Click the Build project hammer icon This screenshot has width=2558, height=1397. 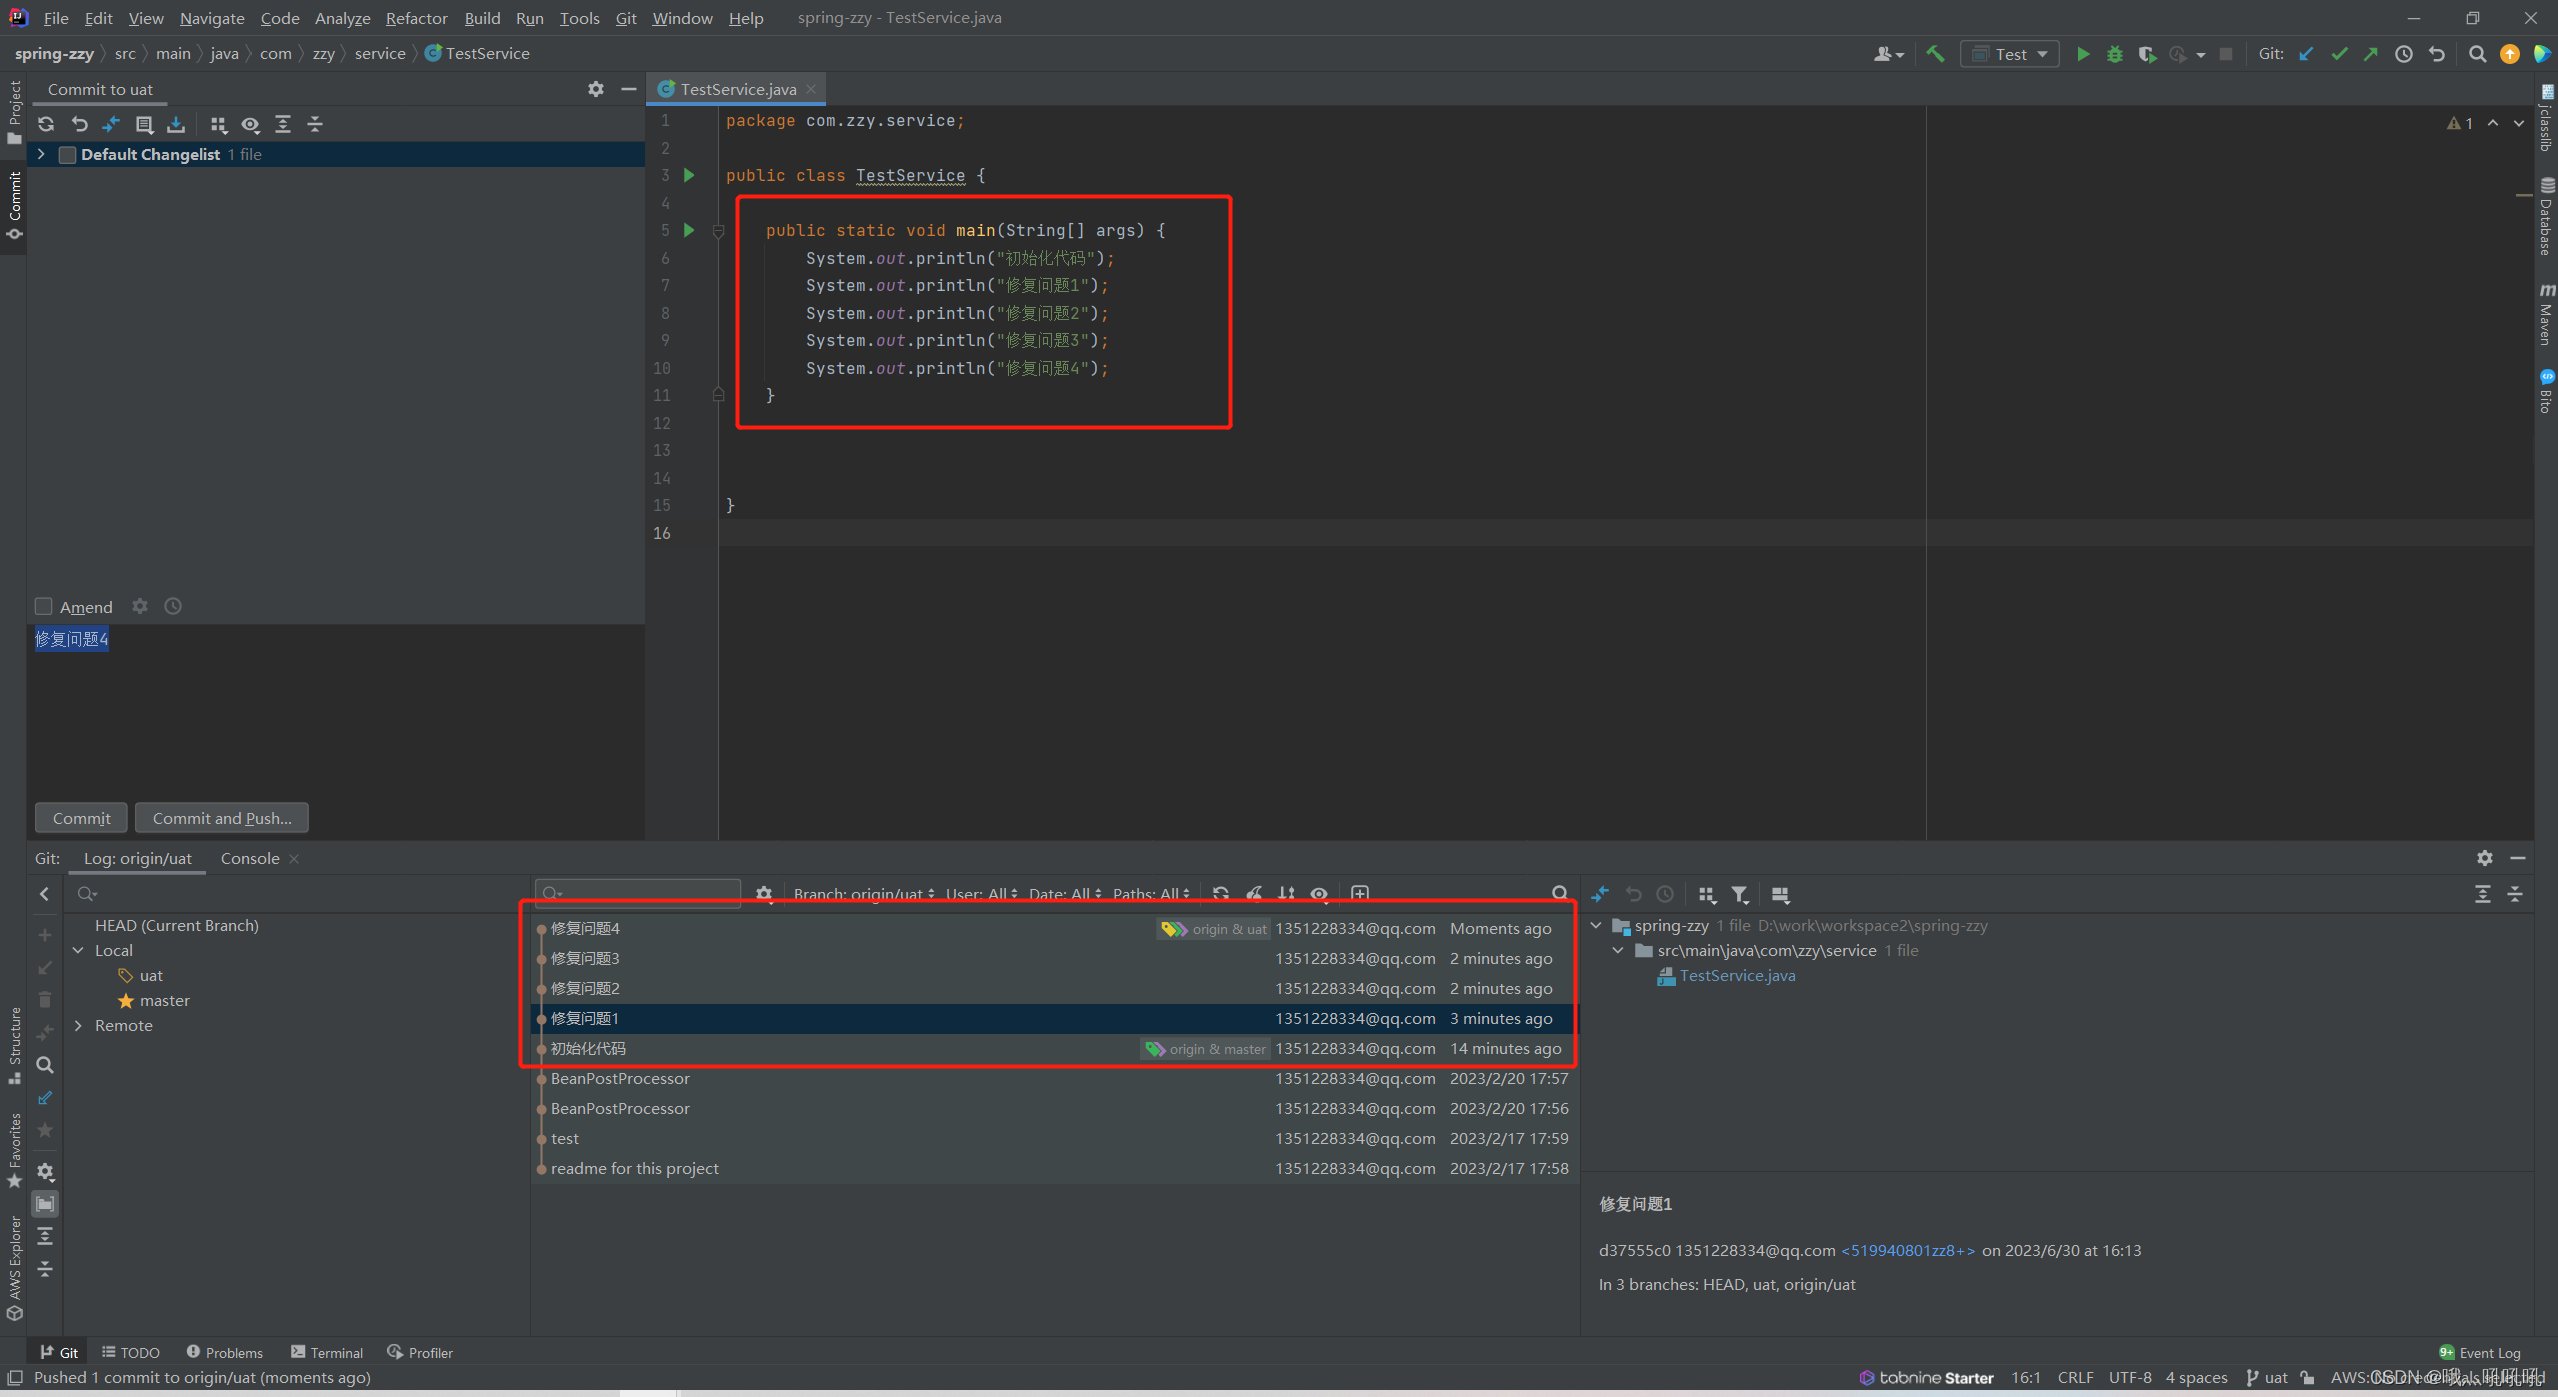[1935, 54]
